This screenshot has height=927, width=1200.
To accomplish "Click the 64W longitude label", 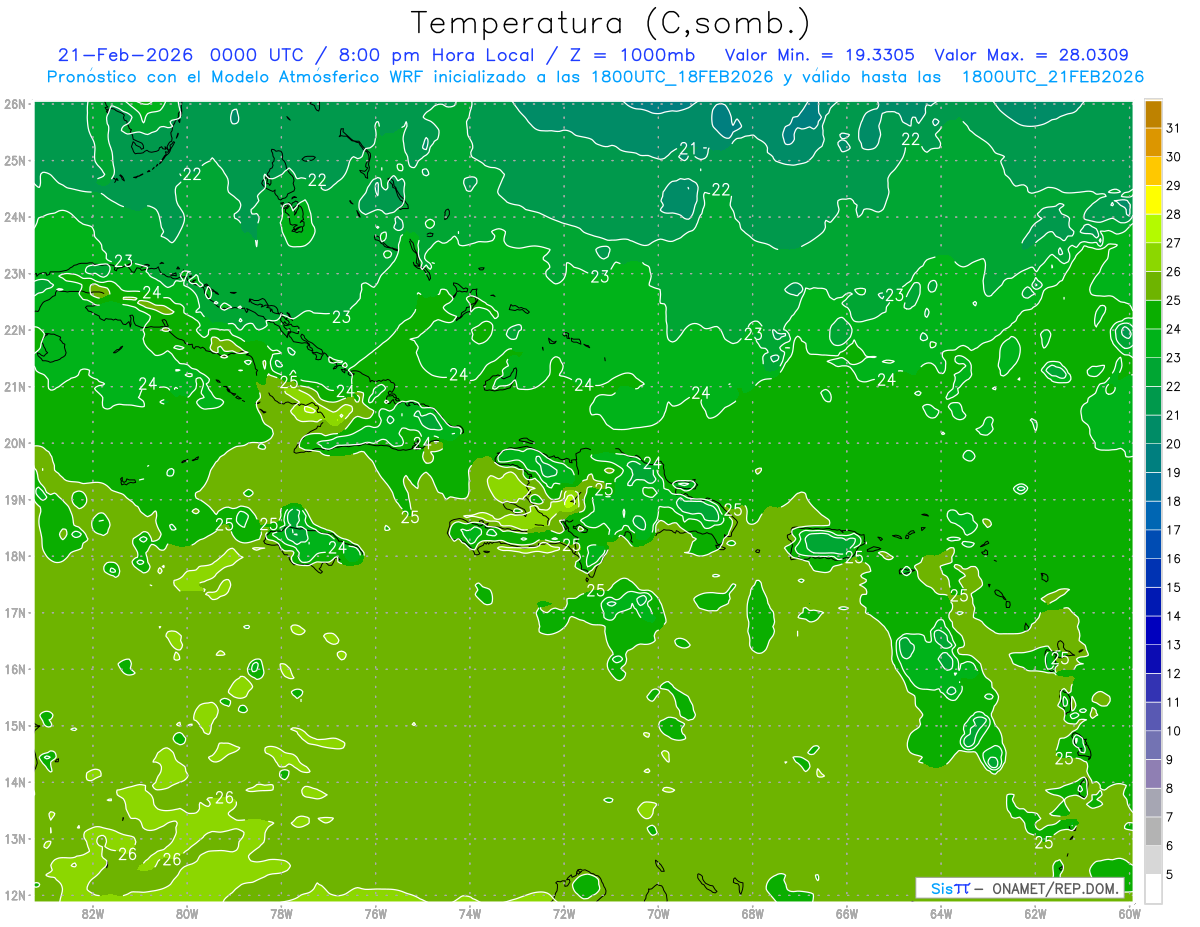I will coord(941,913).
